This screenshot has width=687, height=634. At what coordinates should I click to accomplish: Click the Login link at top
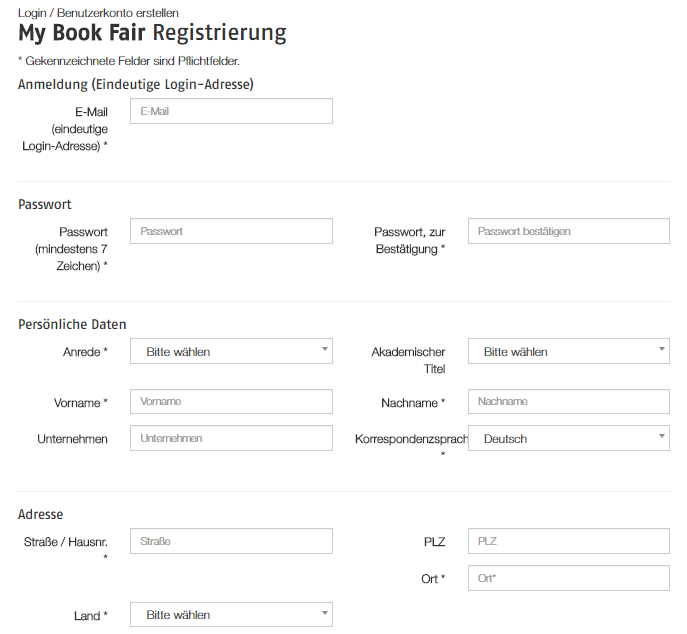pyautogui.click(x=32, y=12)
